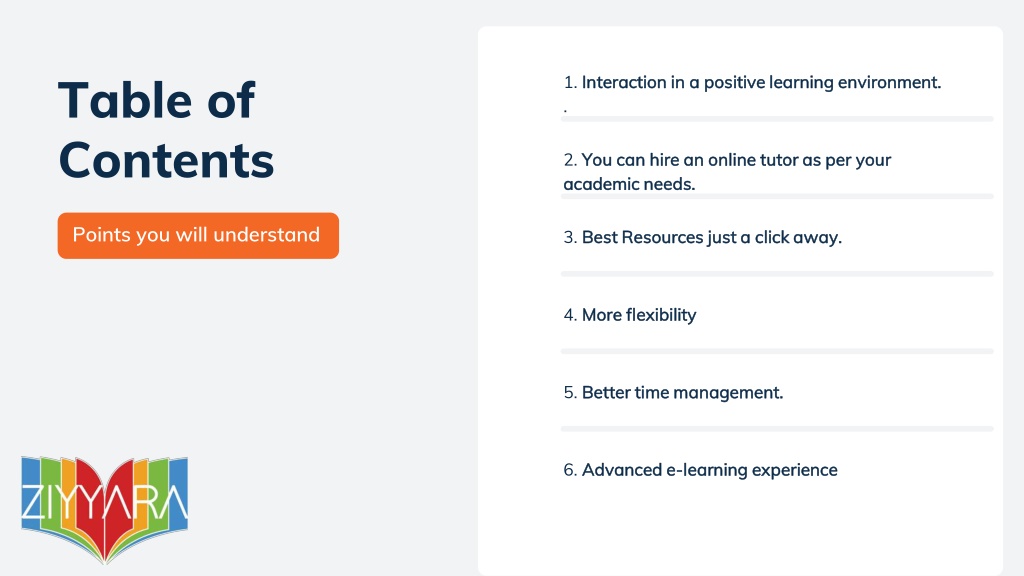Viewport: 1024px width, 576px height.
Task: Click the letter 'Z' in the Ziyyara logo
Action: pyautogui.click(x=29, y=502)
